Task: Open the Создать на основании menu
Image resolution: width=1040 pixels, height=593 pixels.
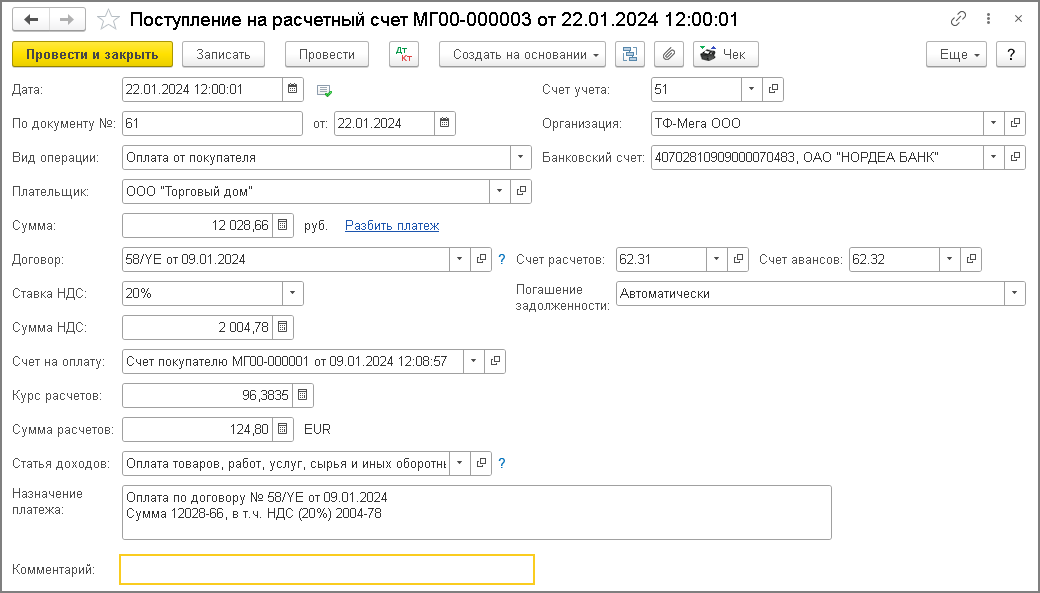Action: (522, 54)
